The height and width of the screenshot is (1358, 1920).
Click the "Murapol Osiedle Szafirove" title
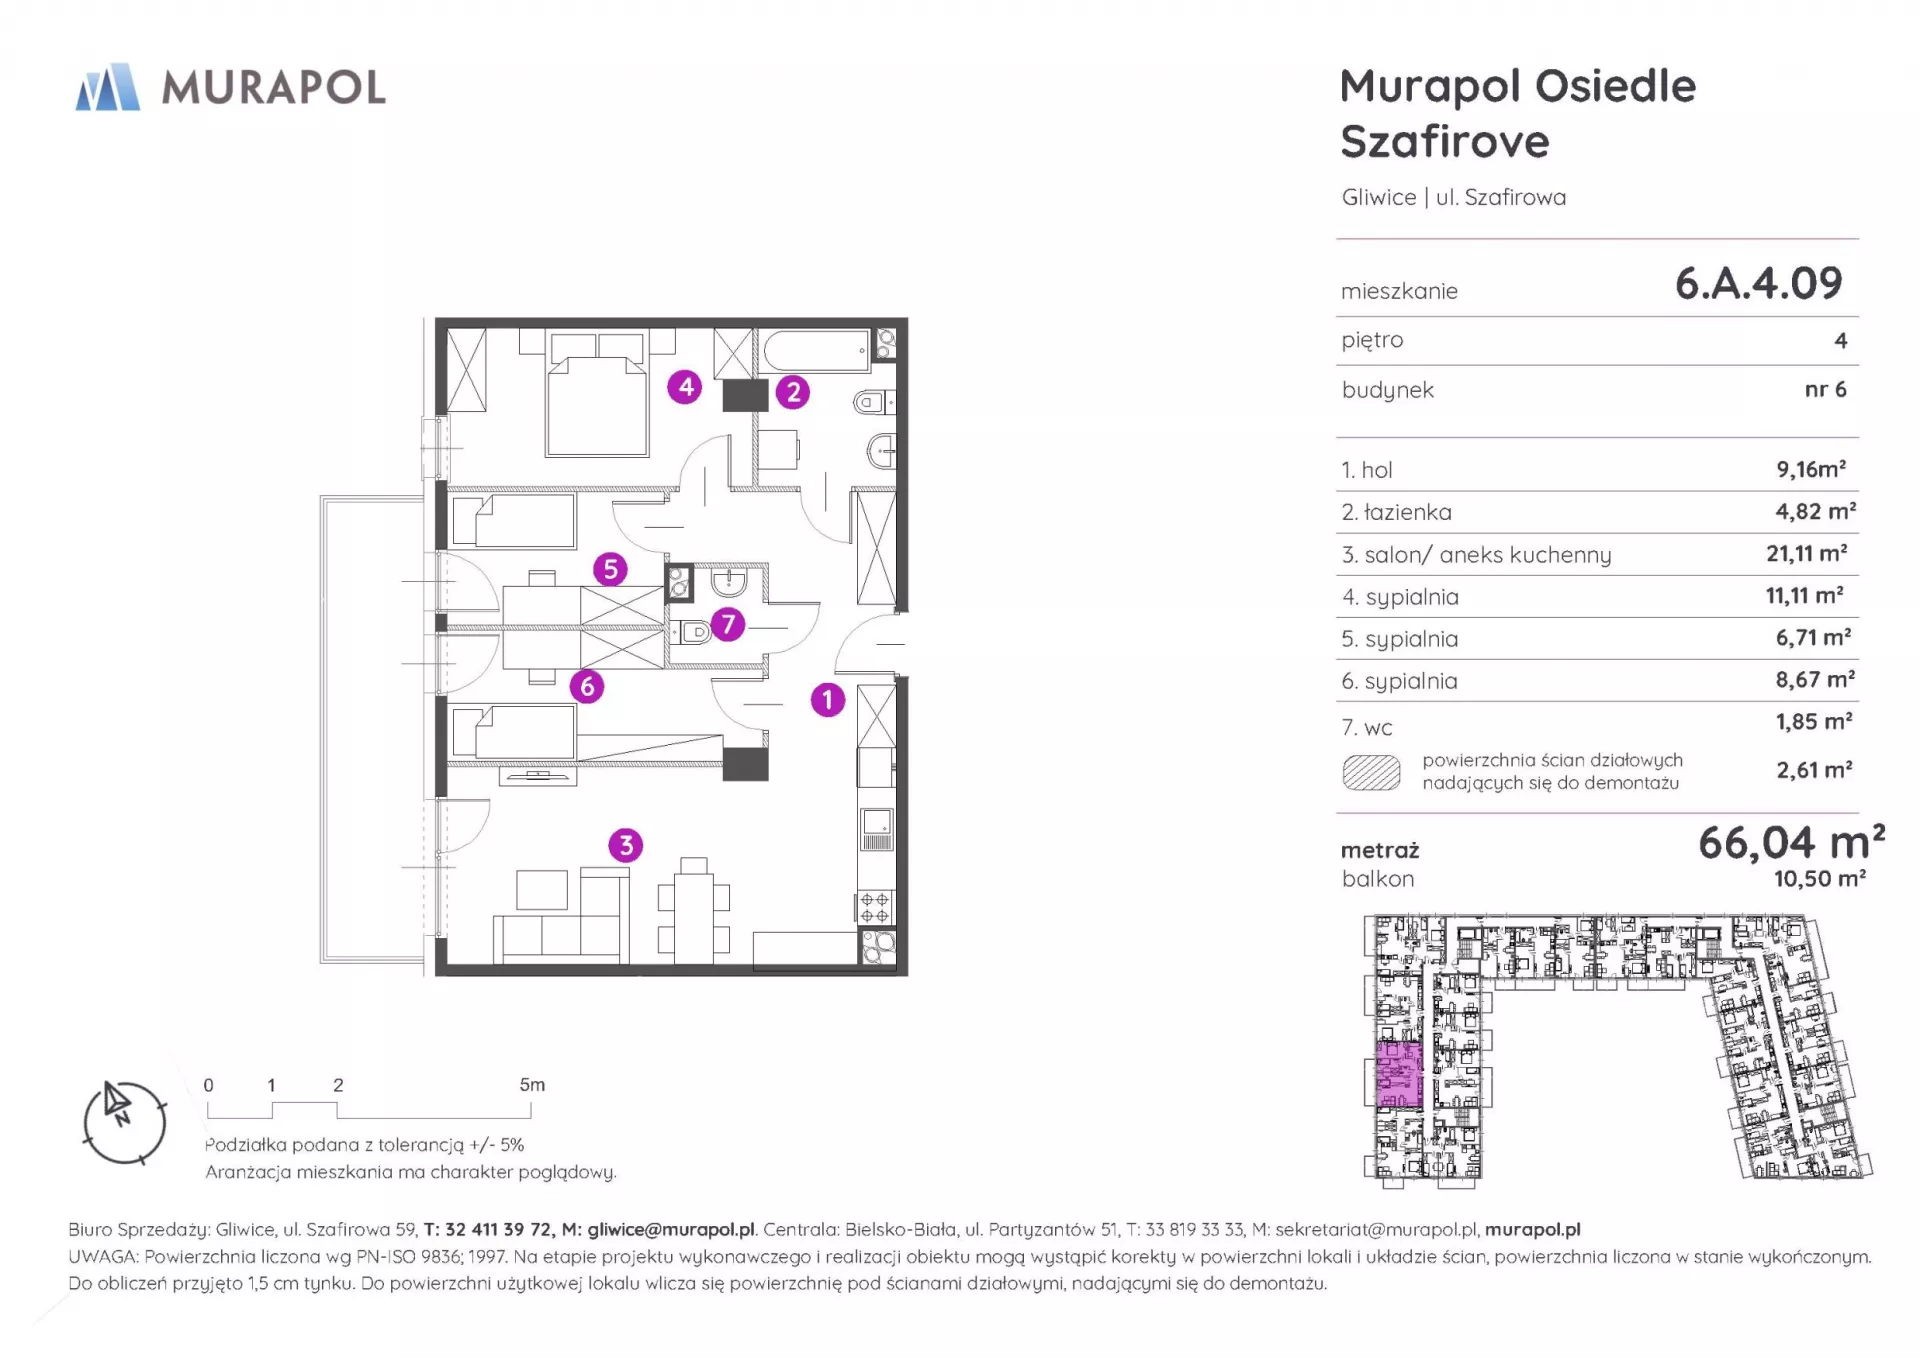[x=1518, y=114]
